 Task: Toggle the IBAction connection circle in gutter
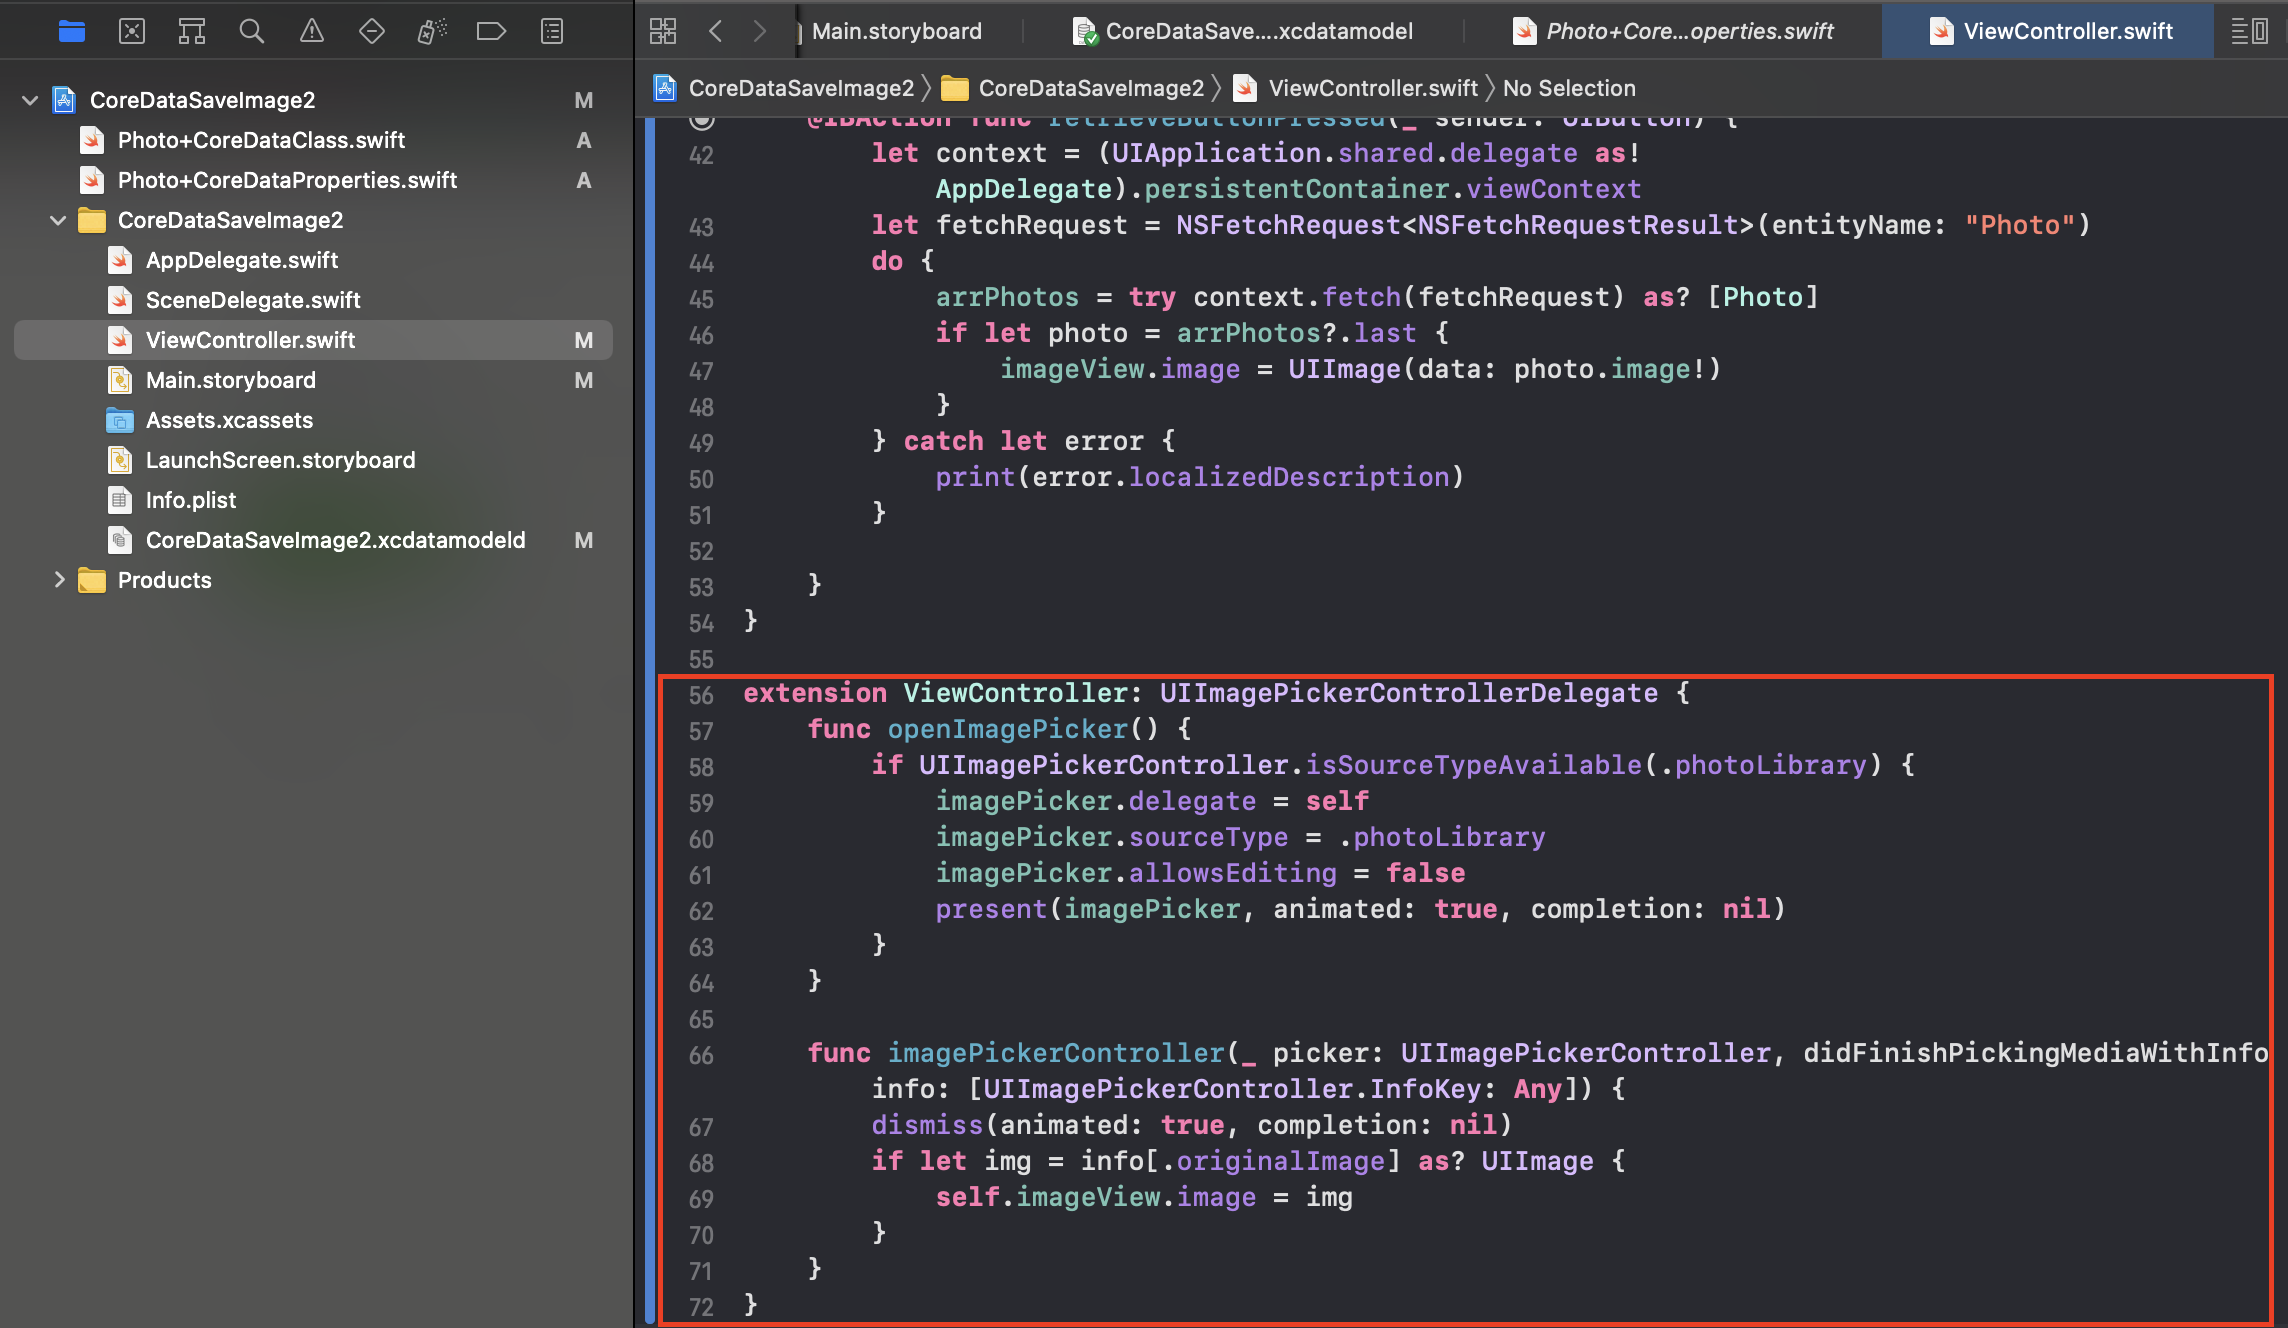pos(703,120)
